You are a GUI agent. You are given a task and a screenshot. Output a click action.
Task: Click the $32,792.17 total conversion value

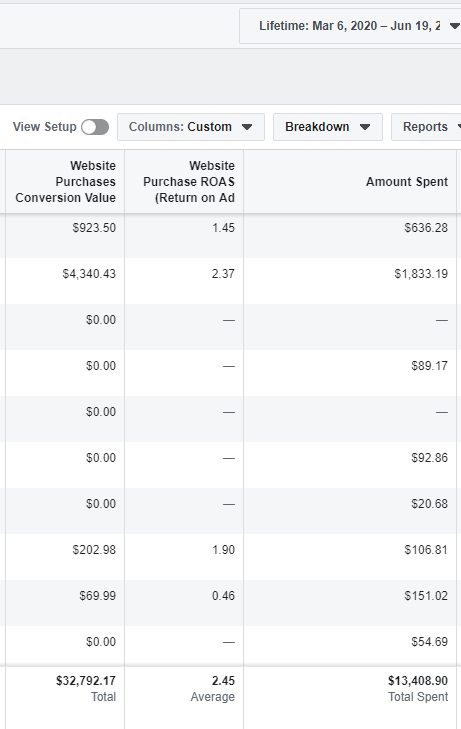click(x=86, y=681)
